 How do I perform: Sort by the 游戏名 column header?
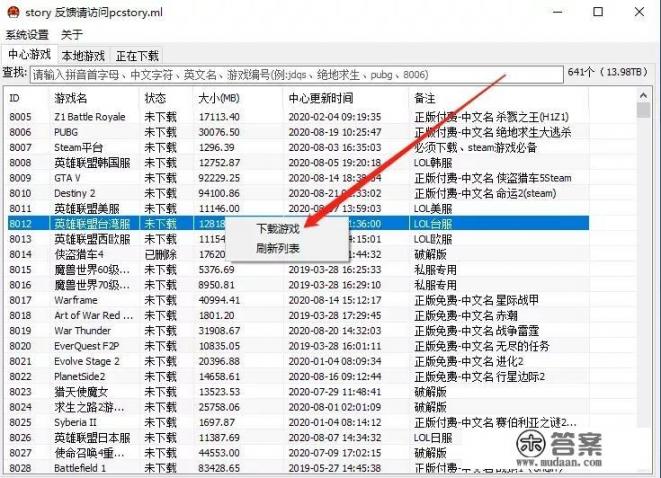click(x=94, y=98)
